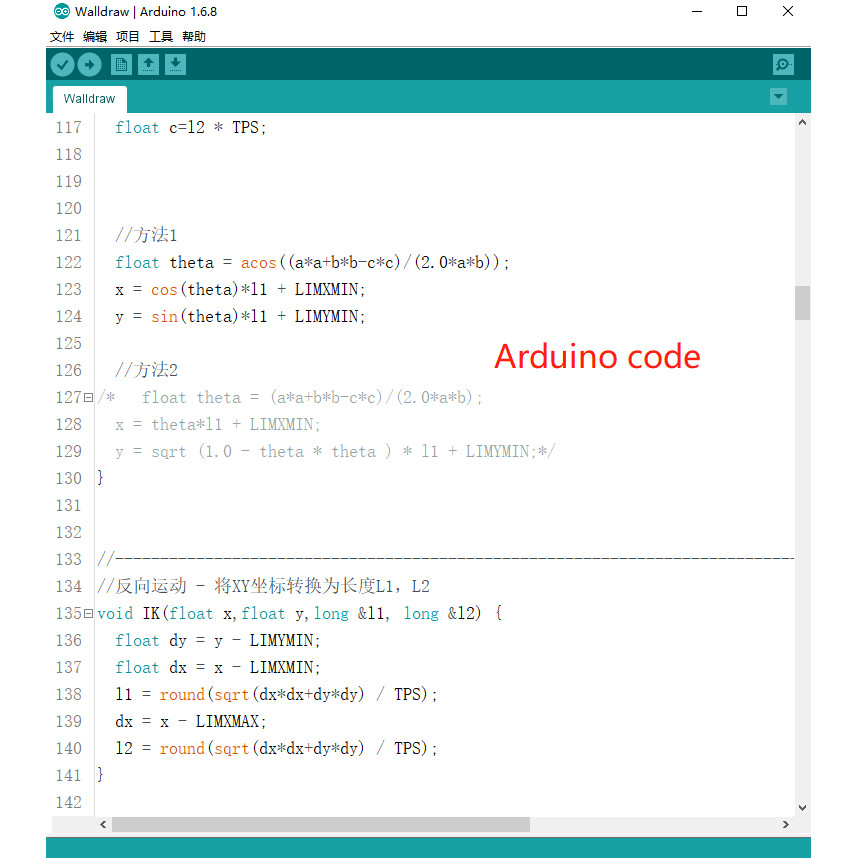Click the Save sketch down-arrow icon
The width and height of the screenshot is (858, 858).
click(175, 65)
